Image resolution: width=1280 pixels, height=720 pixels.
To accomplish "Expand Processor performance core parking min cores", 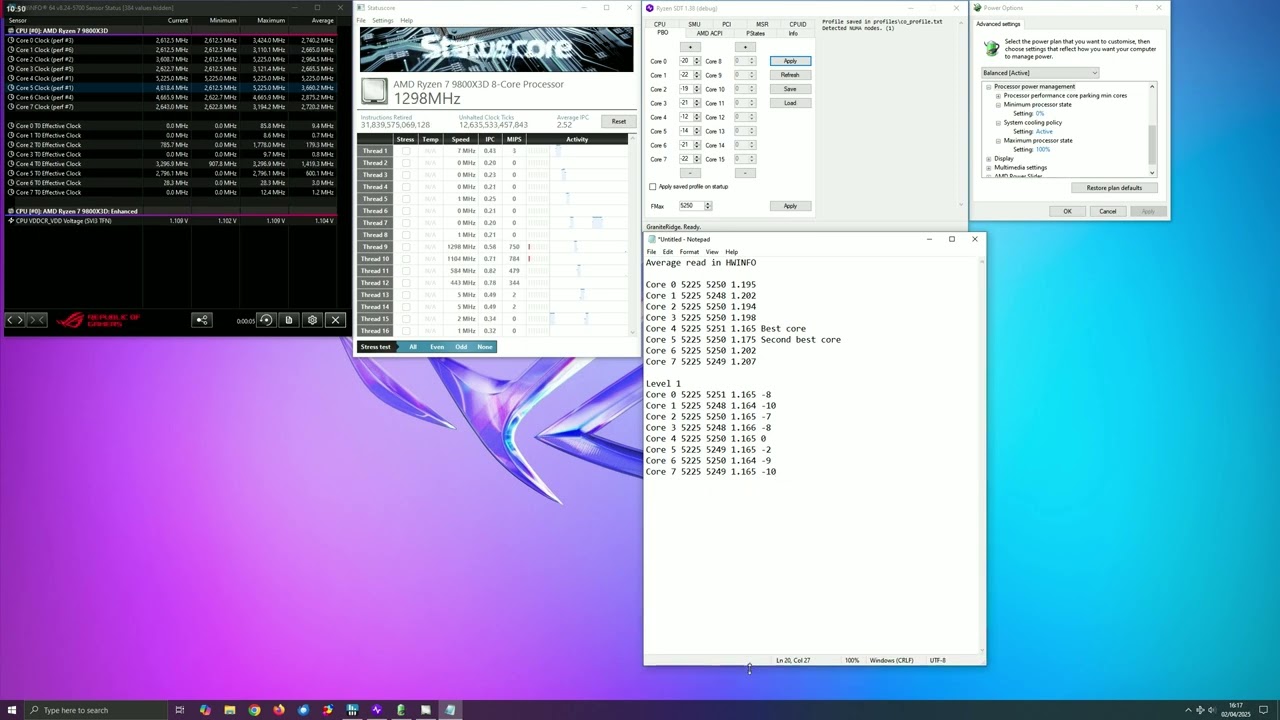I will coord(998,96).
